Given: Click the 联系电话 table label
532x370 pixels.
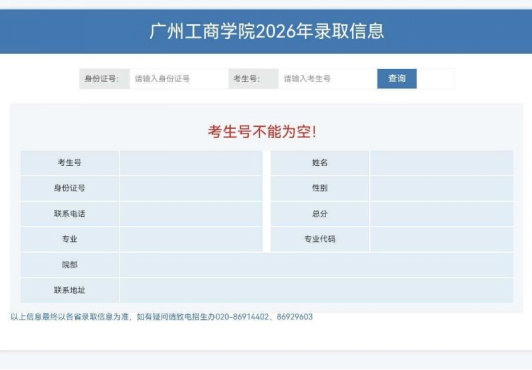Looking at the screenshot, I should tap(70, 214).
